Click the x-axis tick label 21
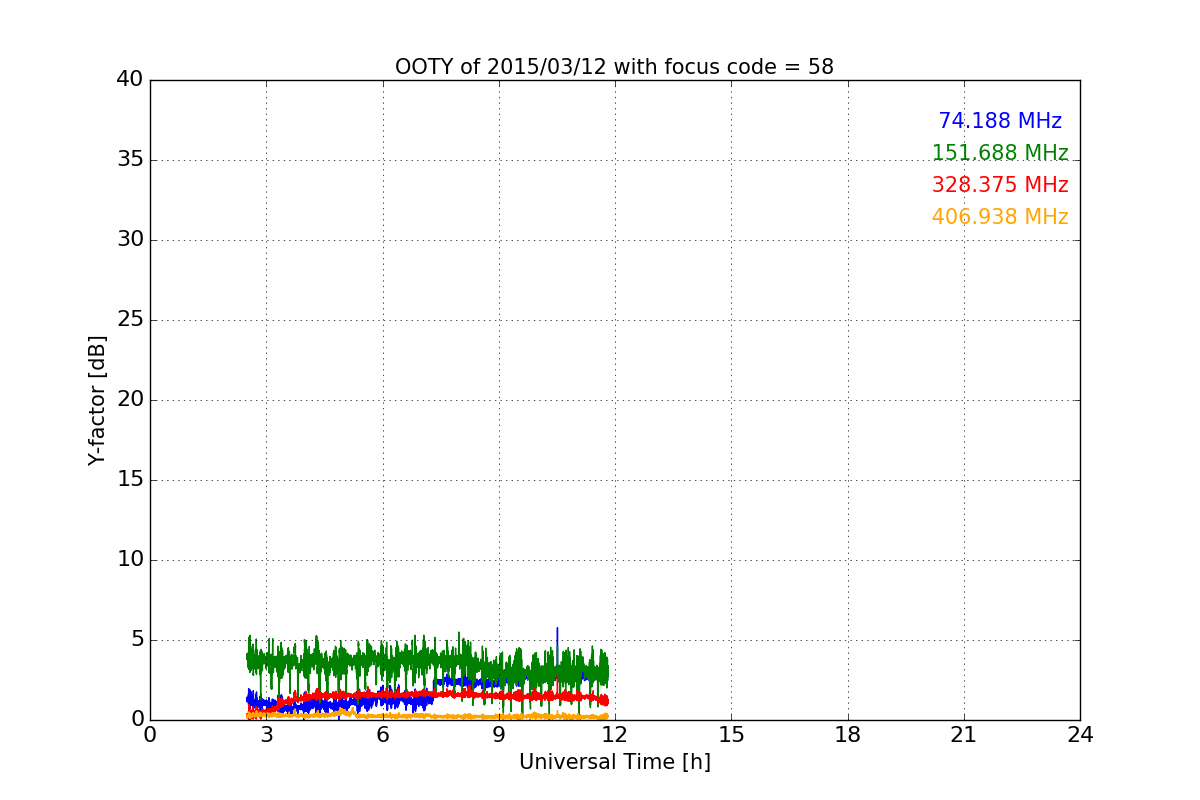1200x800 pixels. 964,735
